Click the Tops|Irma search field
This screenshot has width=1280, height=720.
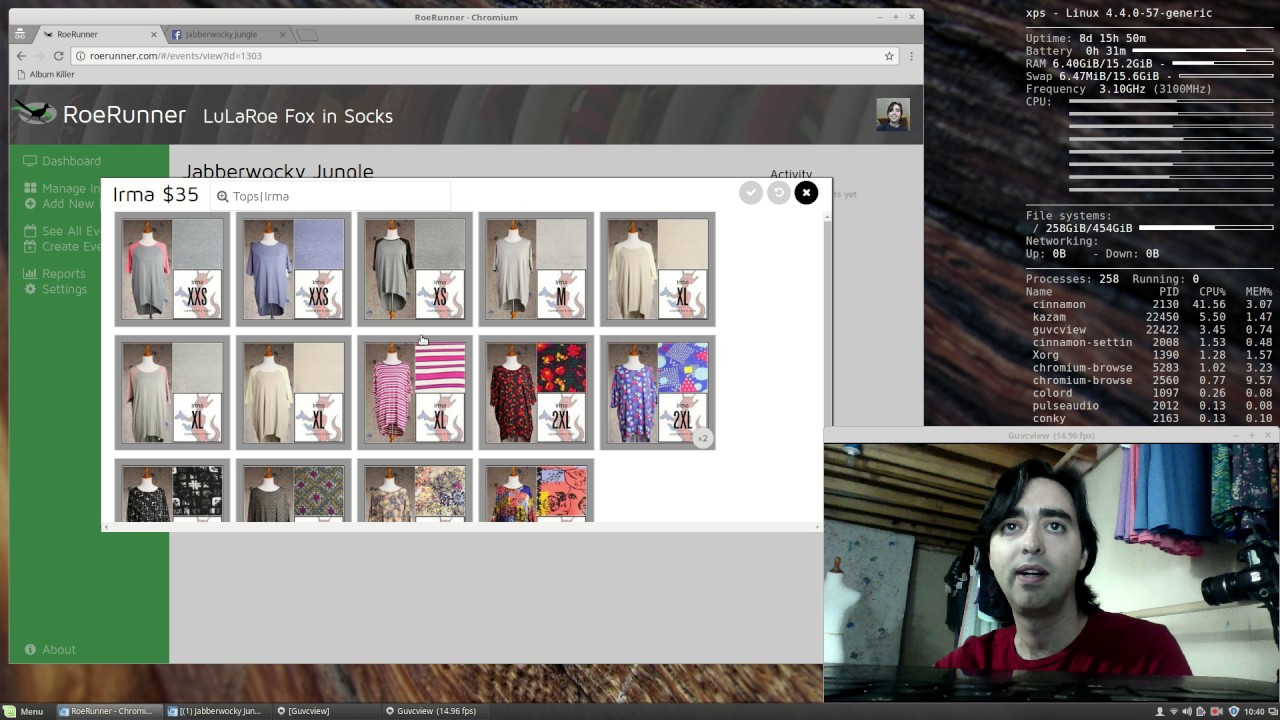pos(330,197)
